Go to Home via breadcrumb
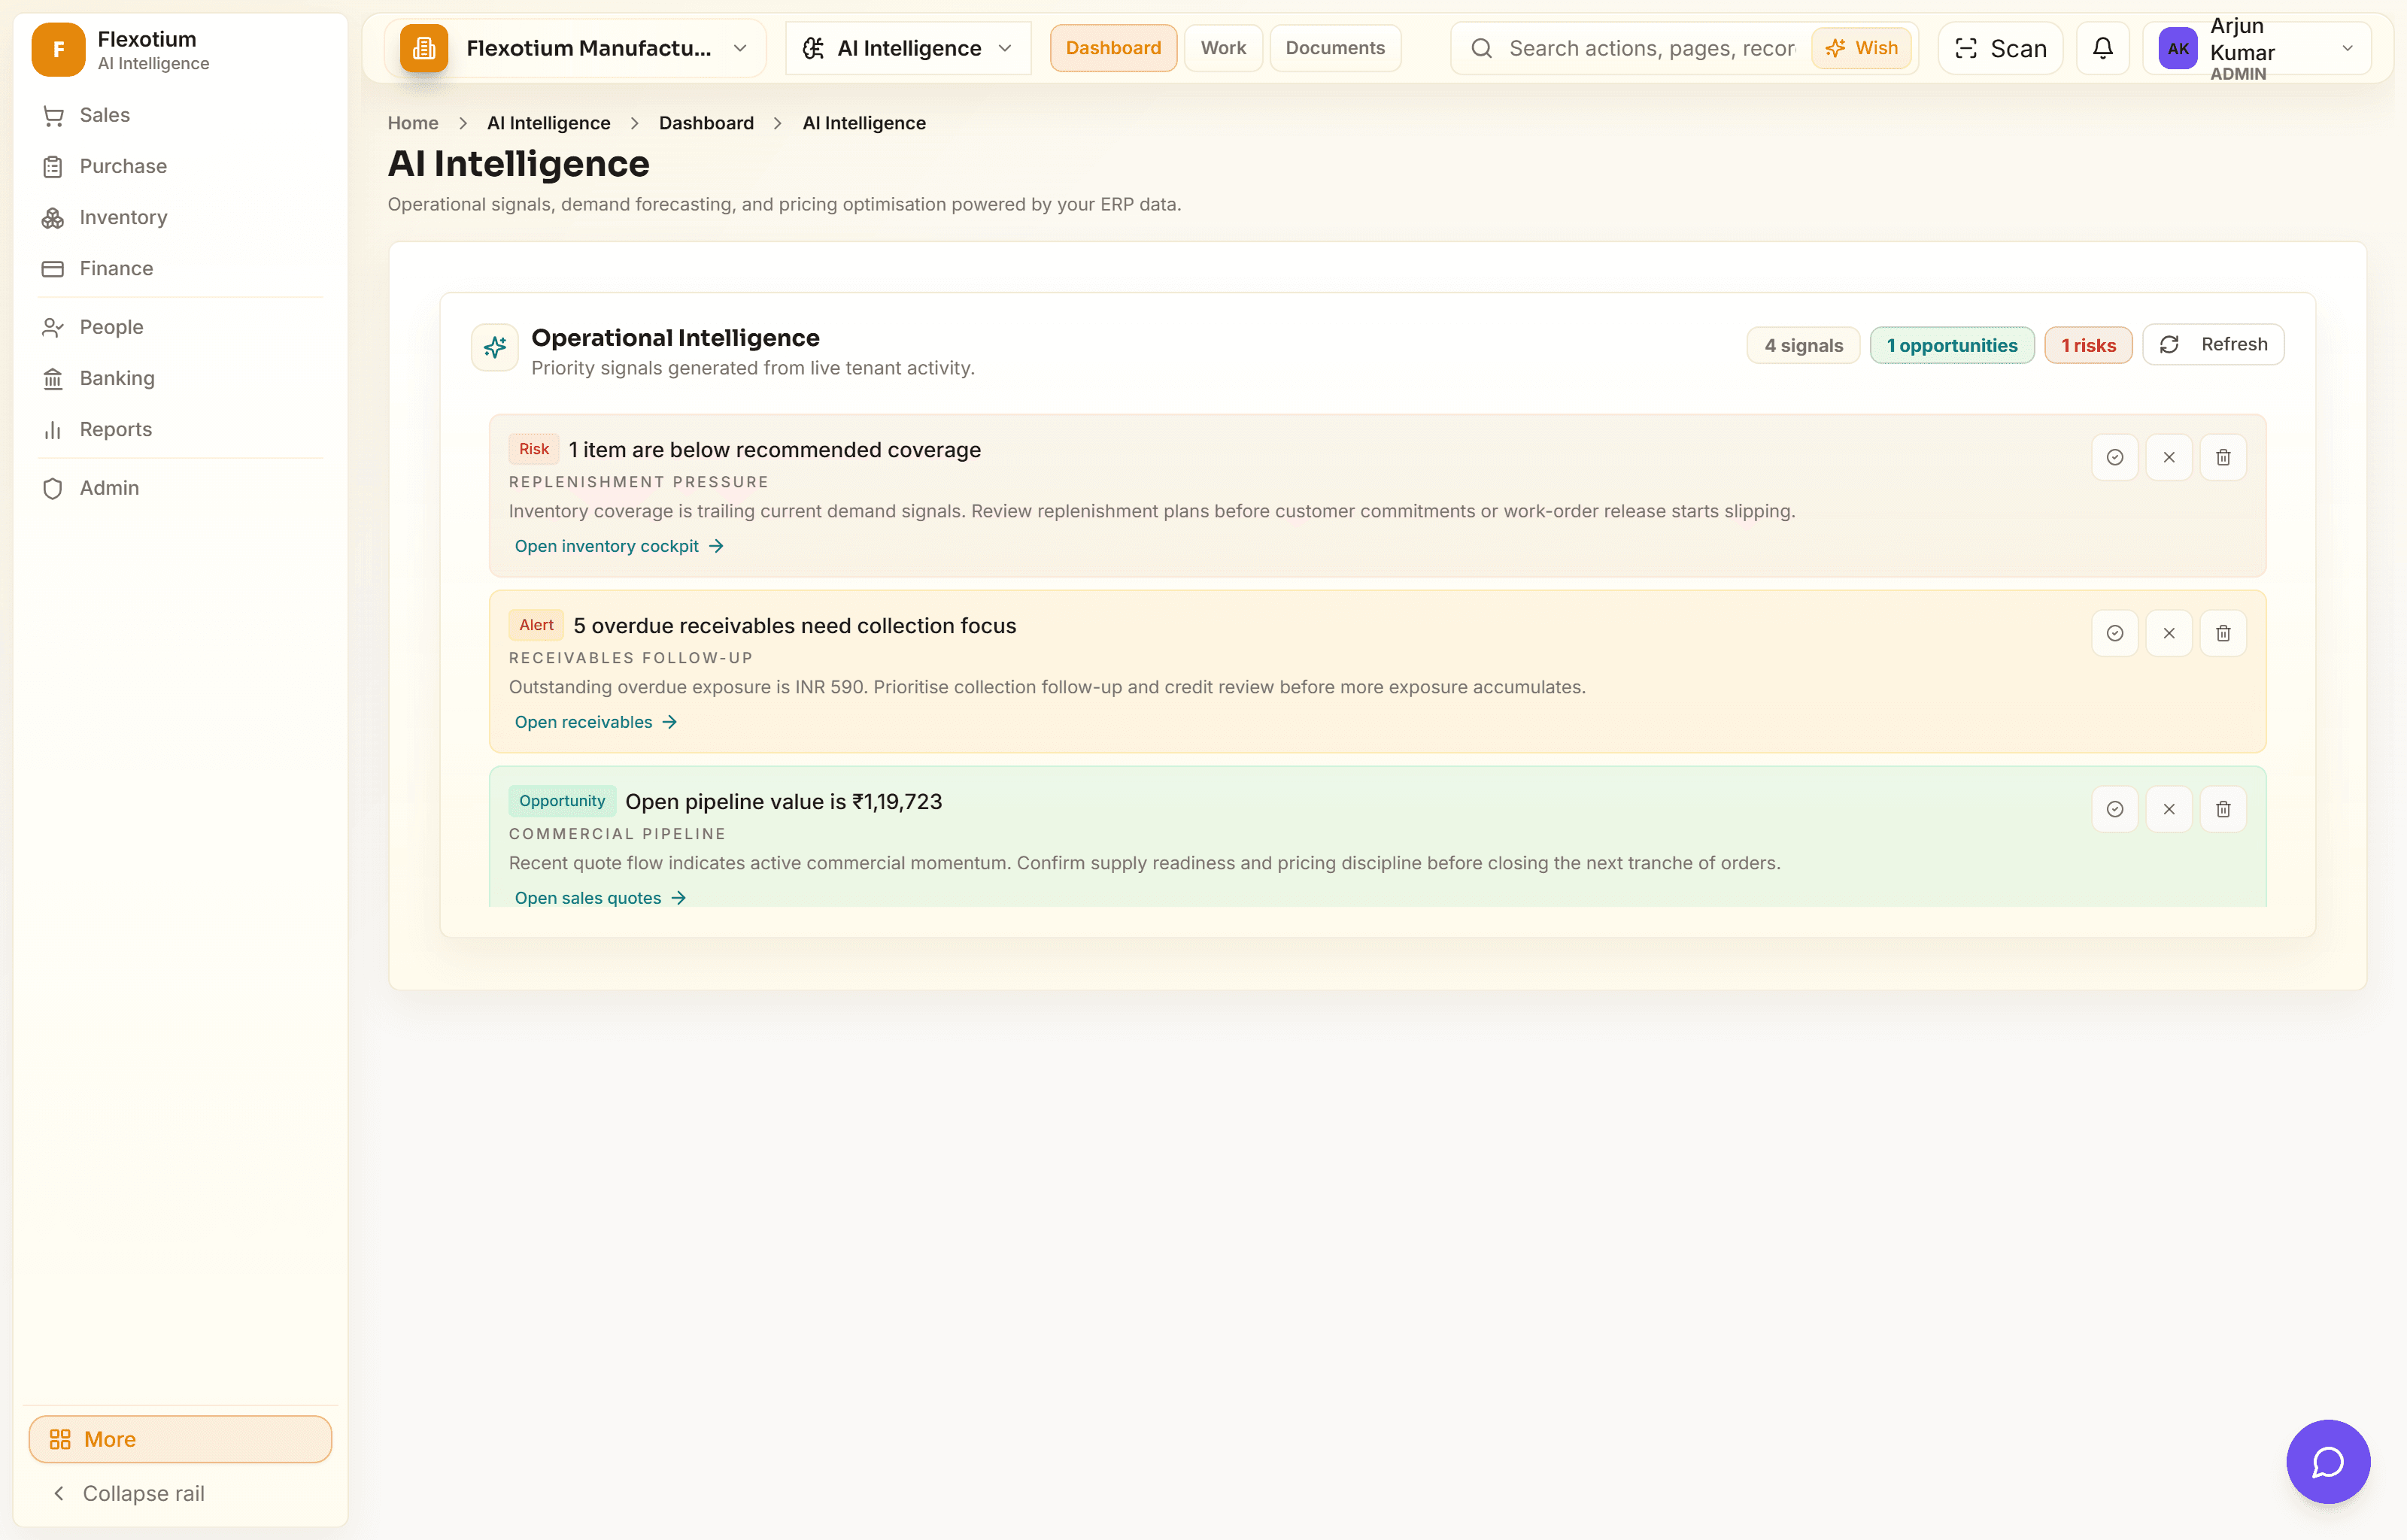 [x=413, y=123]
